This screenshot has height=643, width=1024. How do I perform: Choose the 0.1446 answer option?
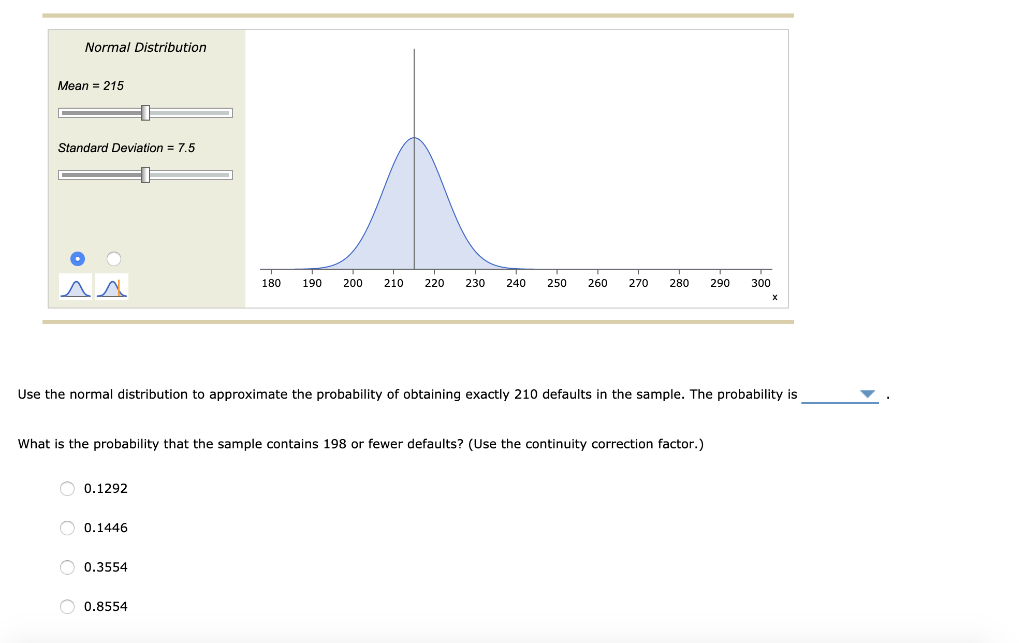[x=67, y=527]
